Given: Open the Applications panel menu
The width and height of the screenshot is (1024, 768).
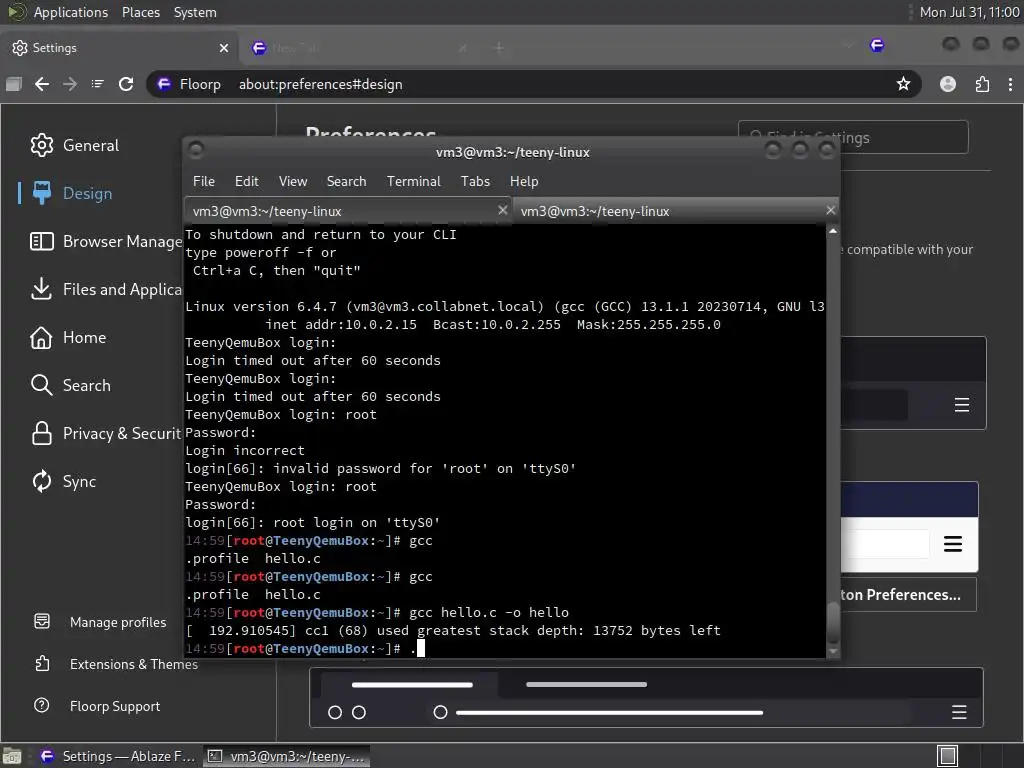Looking at the screenshot, I should pyautogui.click(x=71, y=12).
